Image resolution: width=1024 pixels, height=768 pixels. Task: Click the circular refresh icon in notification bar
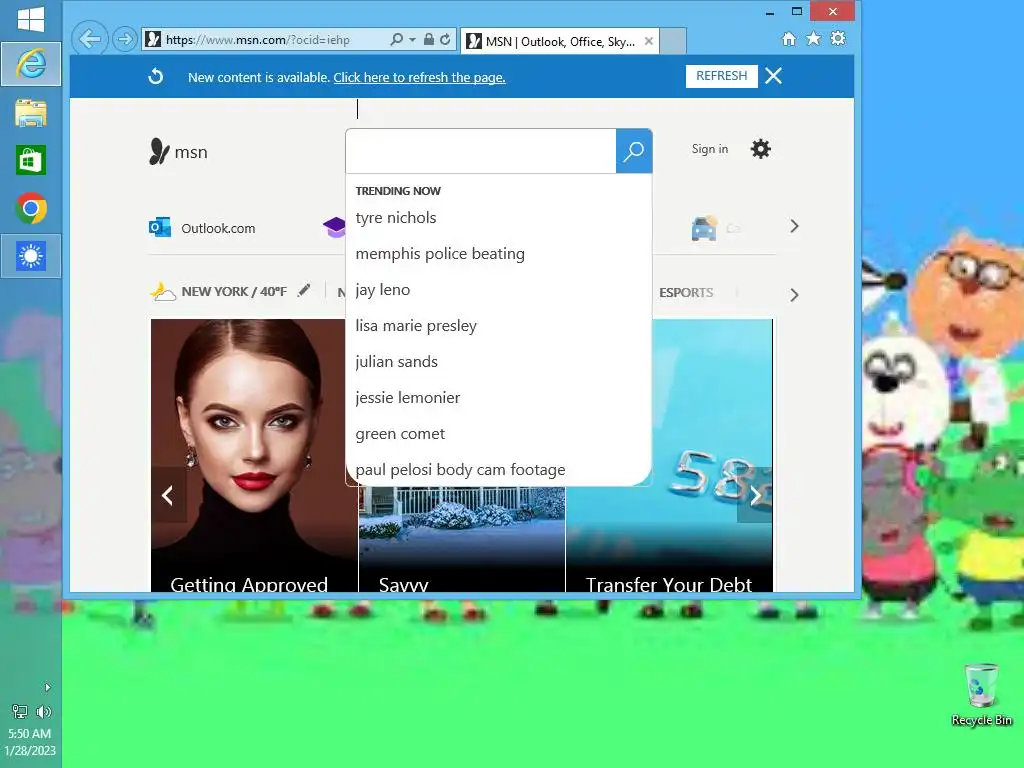(155, 76)
